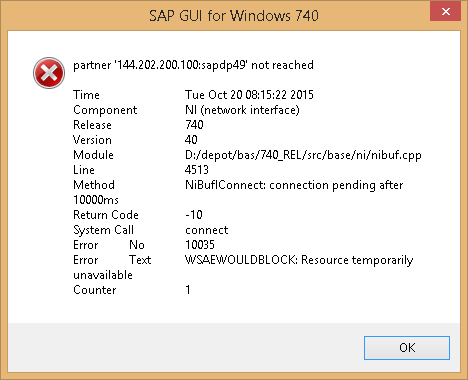Click the red error icon

pos(49,73)
